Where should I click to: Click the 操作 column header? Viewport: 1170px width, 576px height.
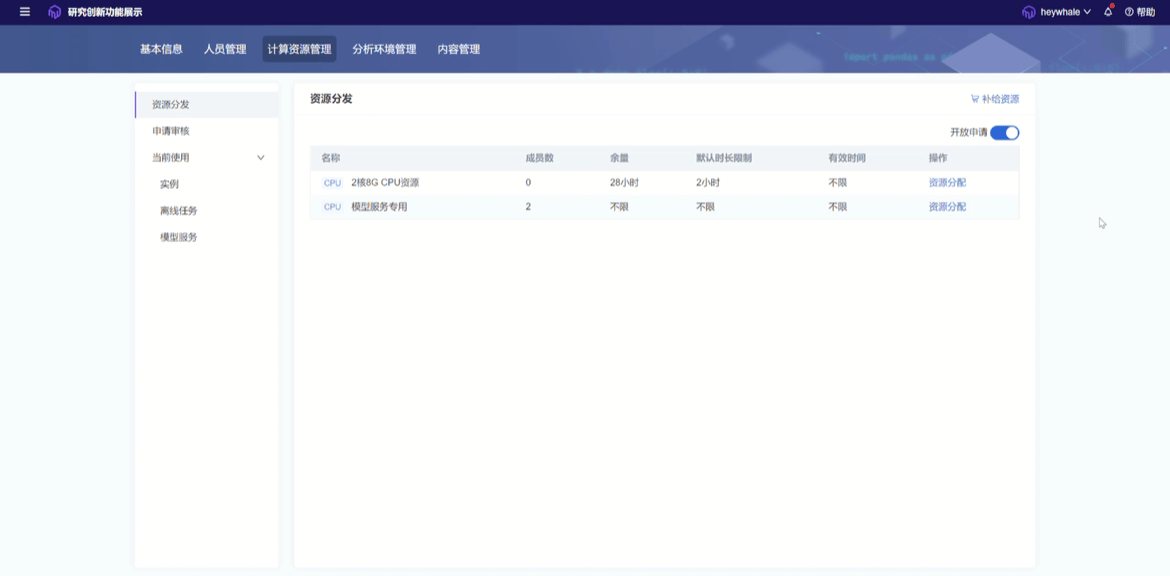point(938,158)
